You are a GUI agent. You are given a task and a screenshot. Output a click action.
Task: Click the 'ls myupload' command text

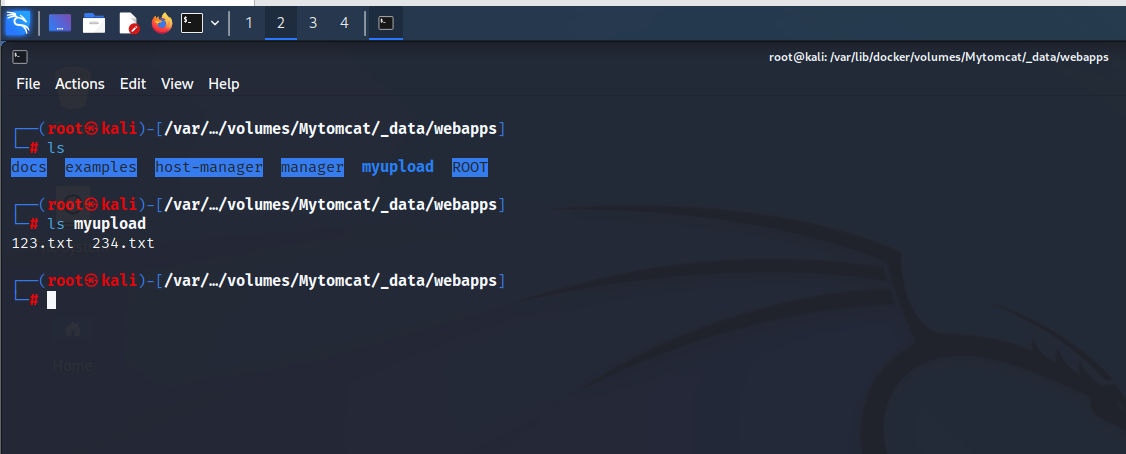[x=96, y=224]
